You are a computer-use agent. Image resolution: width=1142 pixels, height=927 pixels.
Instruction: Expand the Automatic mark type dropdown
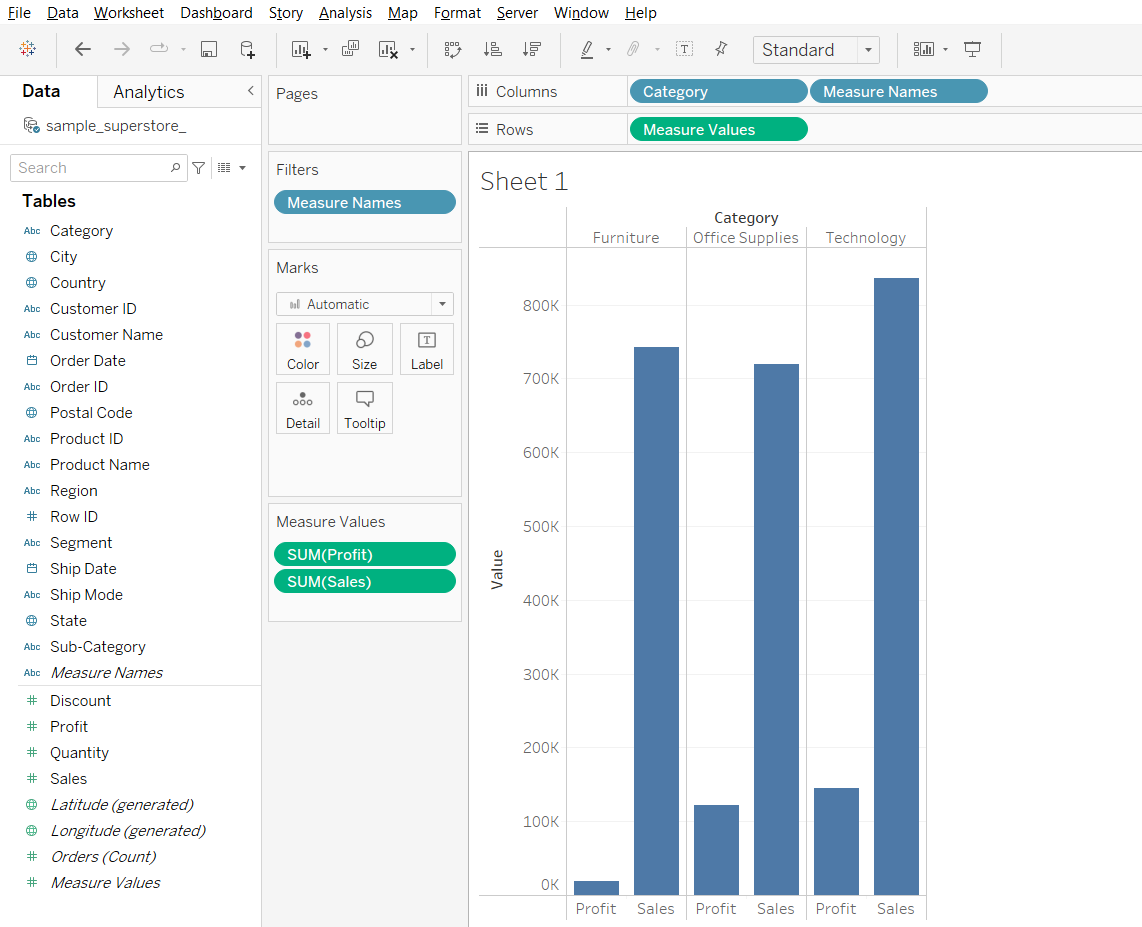[442, 304]
